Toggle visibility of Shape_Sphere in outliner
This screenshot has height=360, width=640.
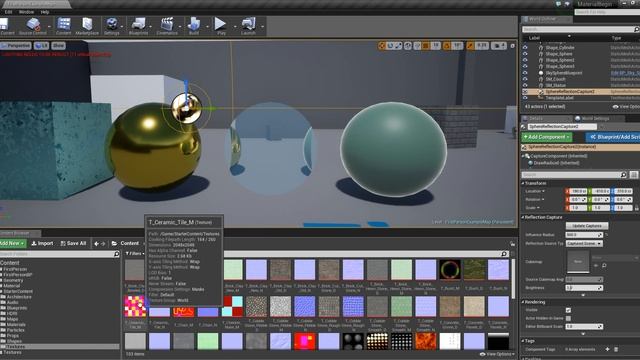pyautogui.click(x=525, y=54)
